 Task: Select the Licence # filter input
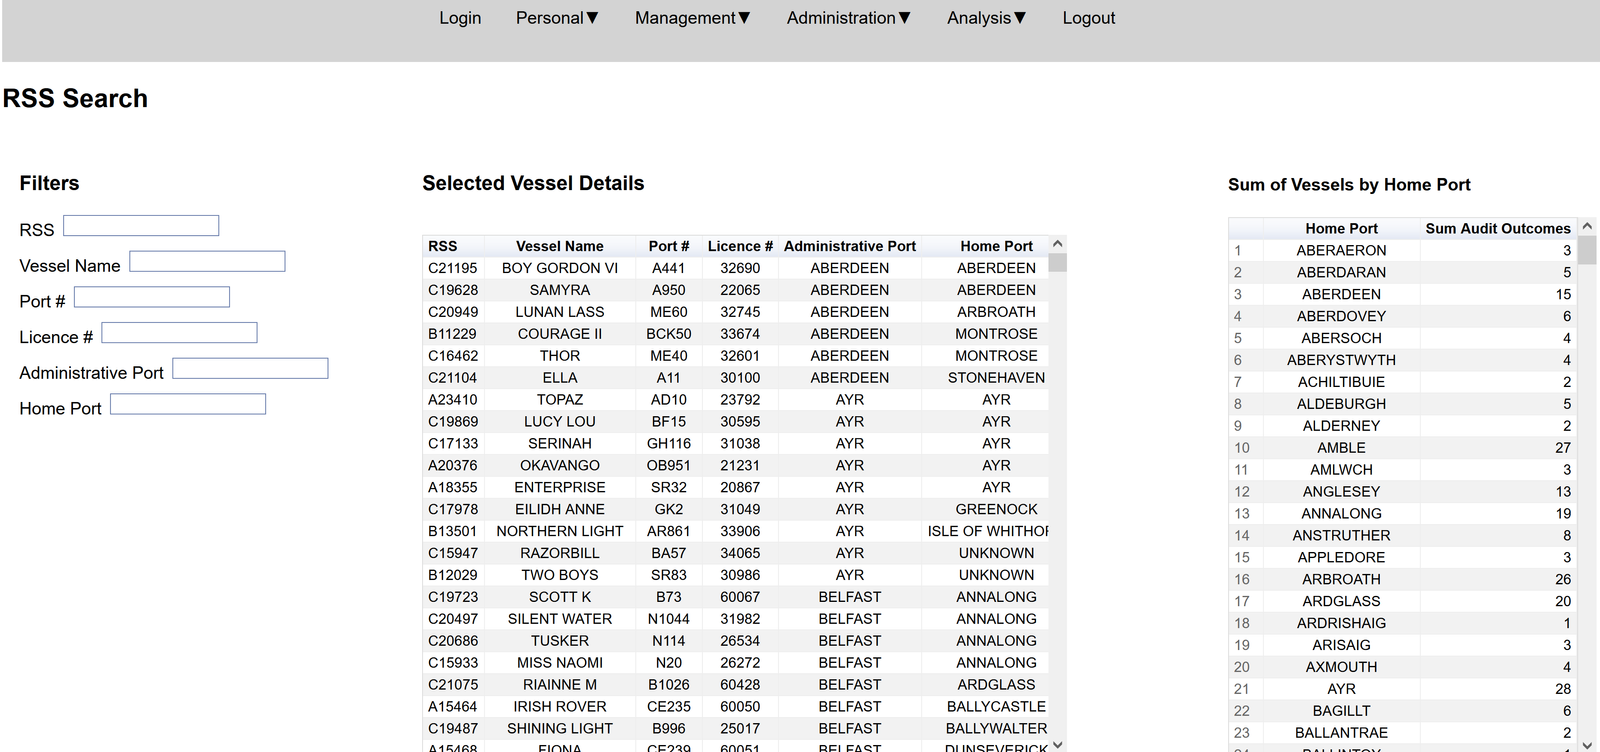coord(179,333)
